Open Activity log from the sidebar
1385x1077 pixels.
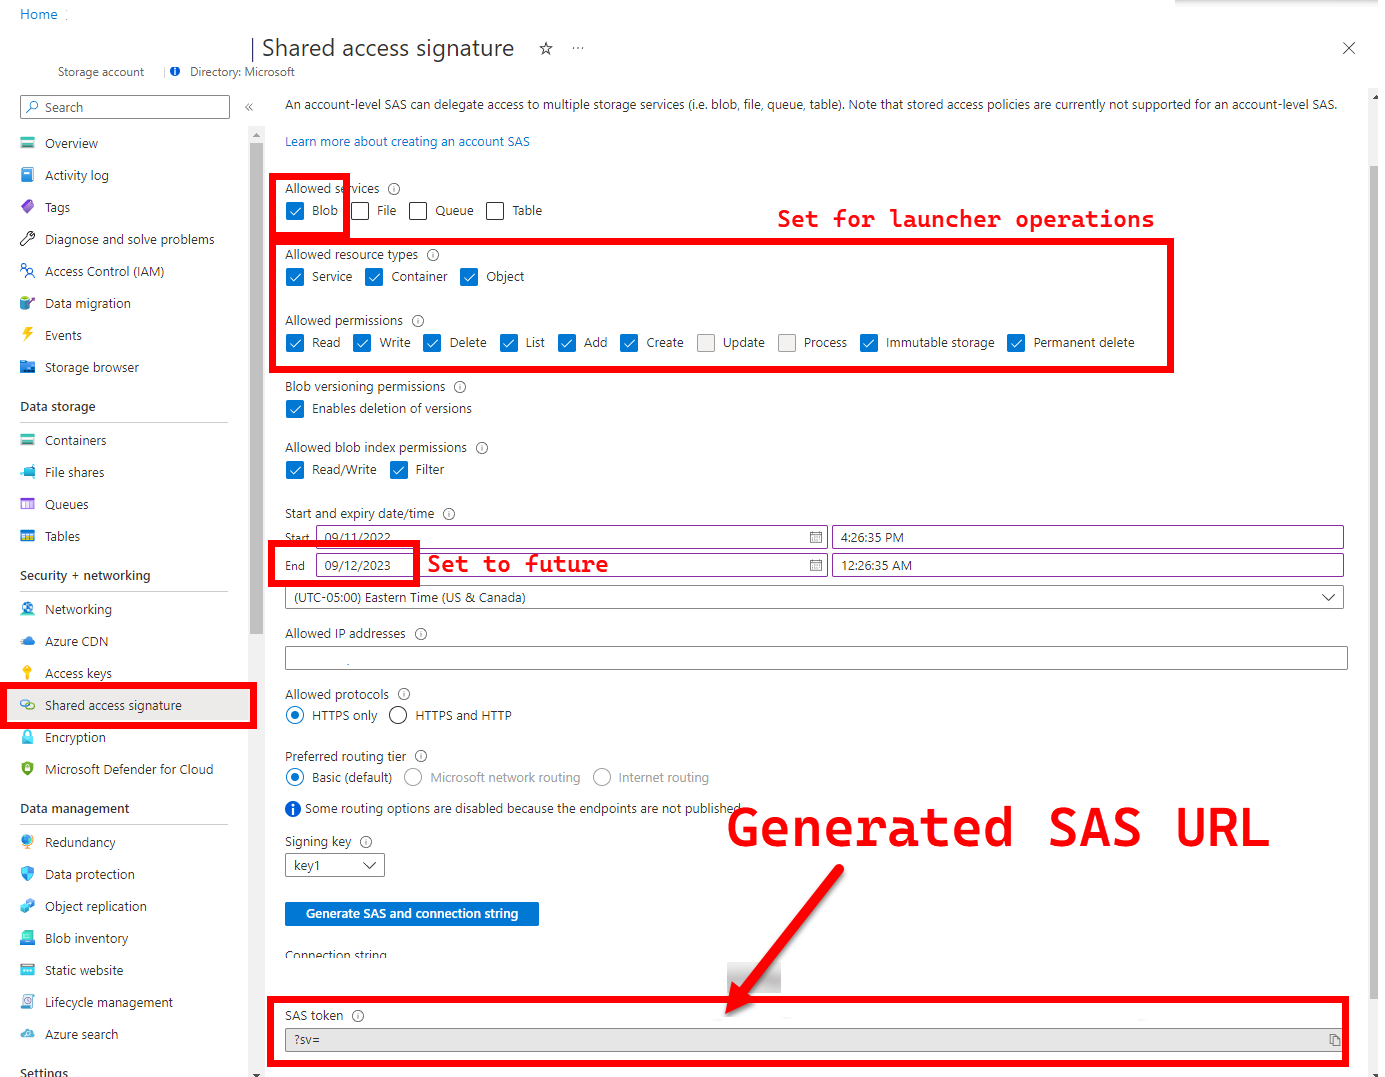click(76, 175)
